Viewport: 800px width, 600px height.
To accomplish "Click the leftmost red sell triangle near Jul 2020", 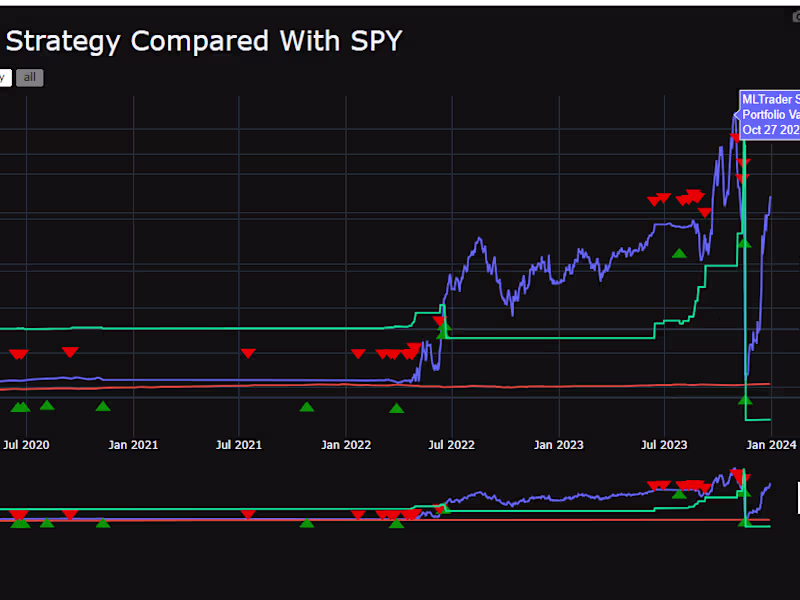I will tap(18, 354).
